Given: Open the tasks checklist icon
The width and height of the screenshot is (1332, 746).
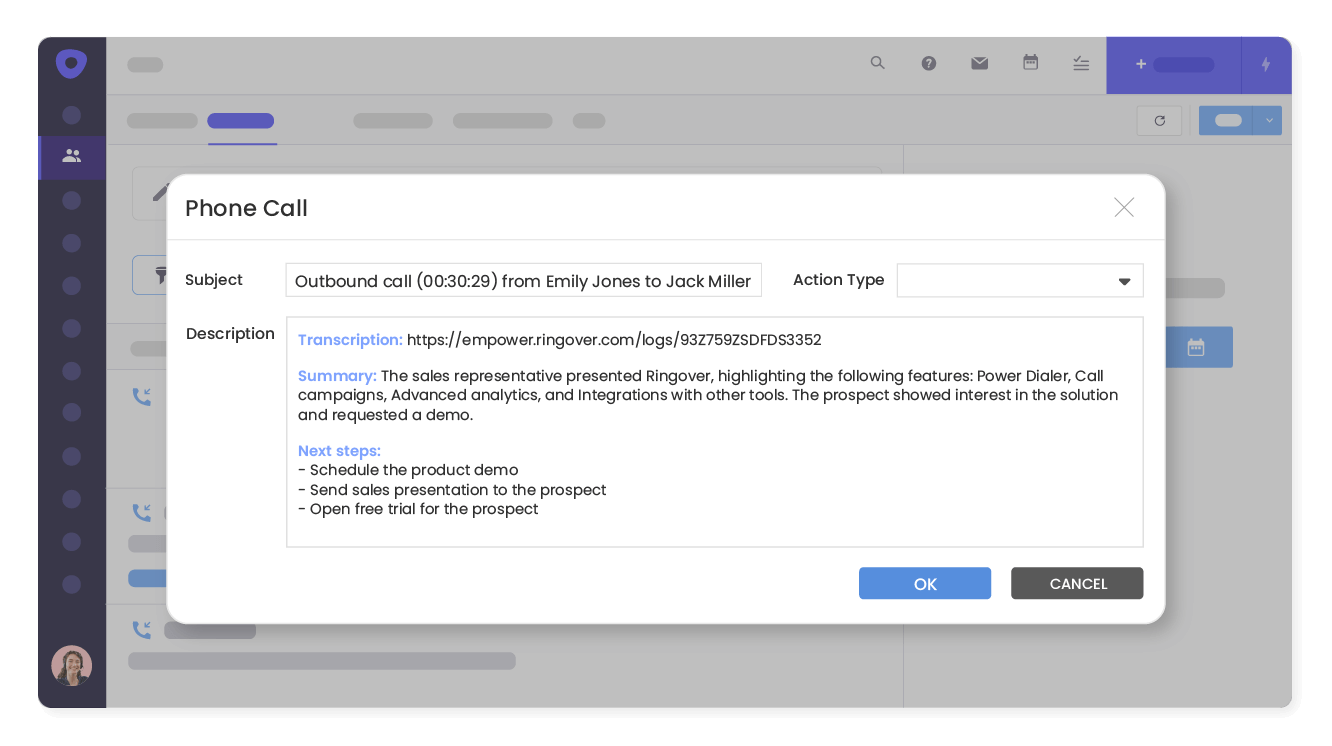Looking at the screenshot, I should click(1081, 63).
